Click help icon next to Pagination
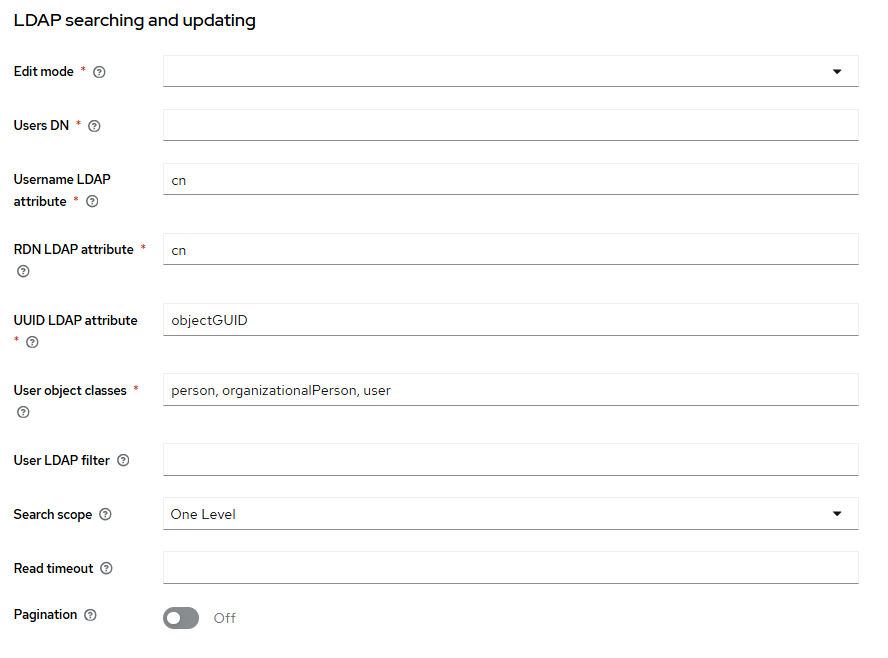 90,615
